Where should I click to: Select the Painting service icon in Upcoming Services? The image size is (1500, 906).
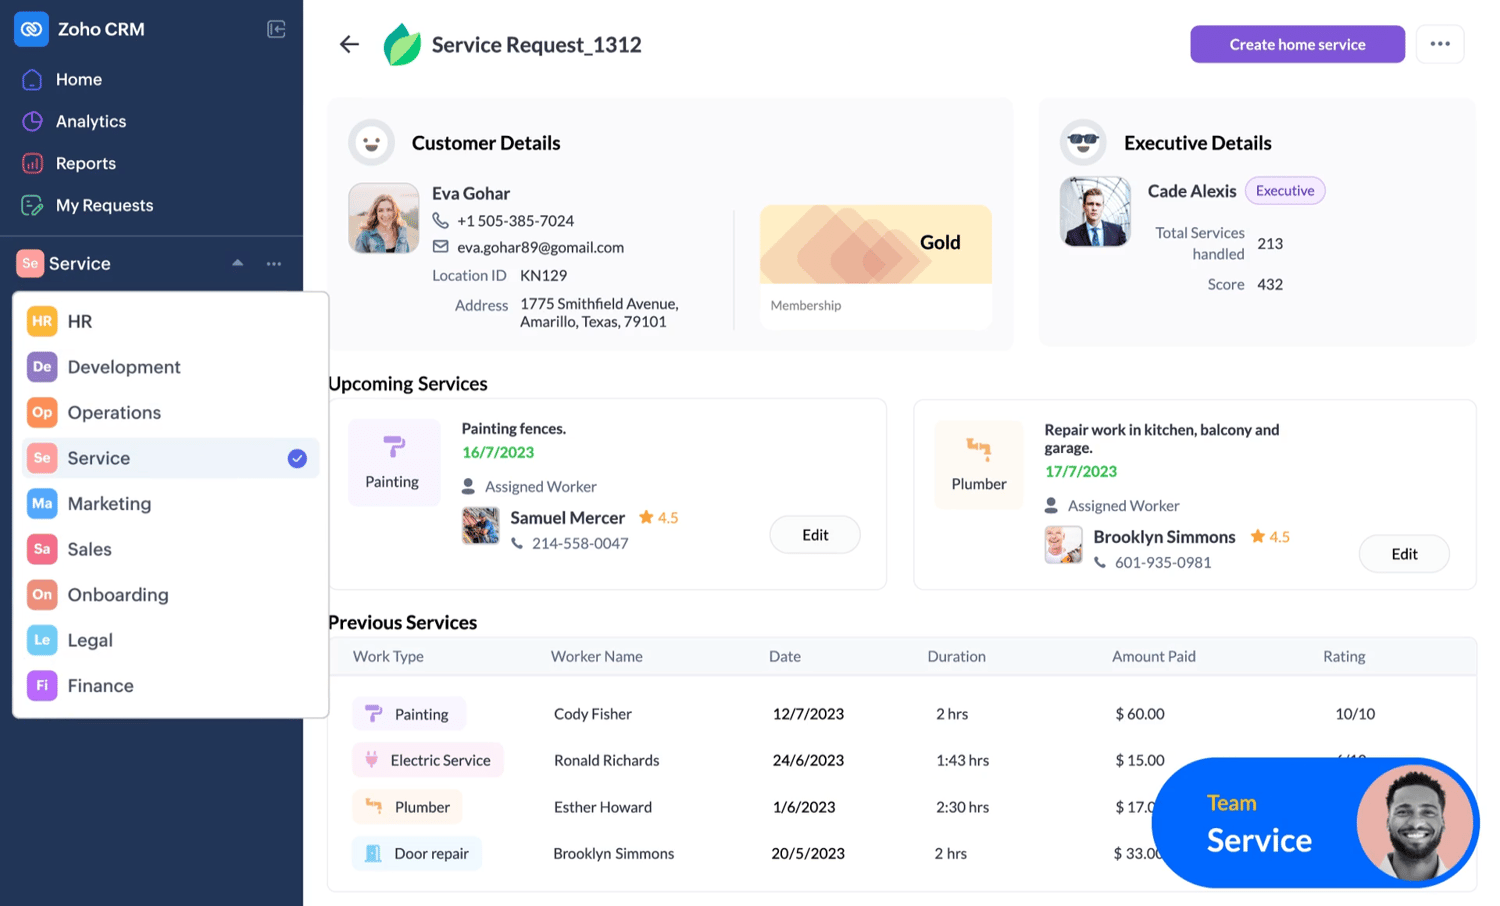point(393,447)
